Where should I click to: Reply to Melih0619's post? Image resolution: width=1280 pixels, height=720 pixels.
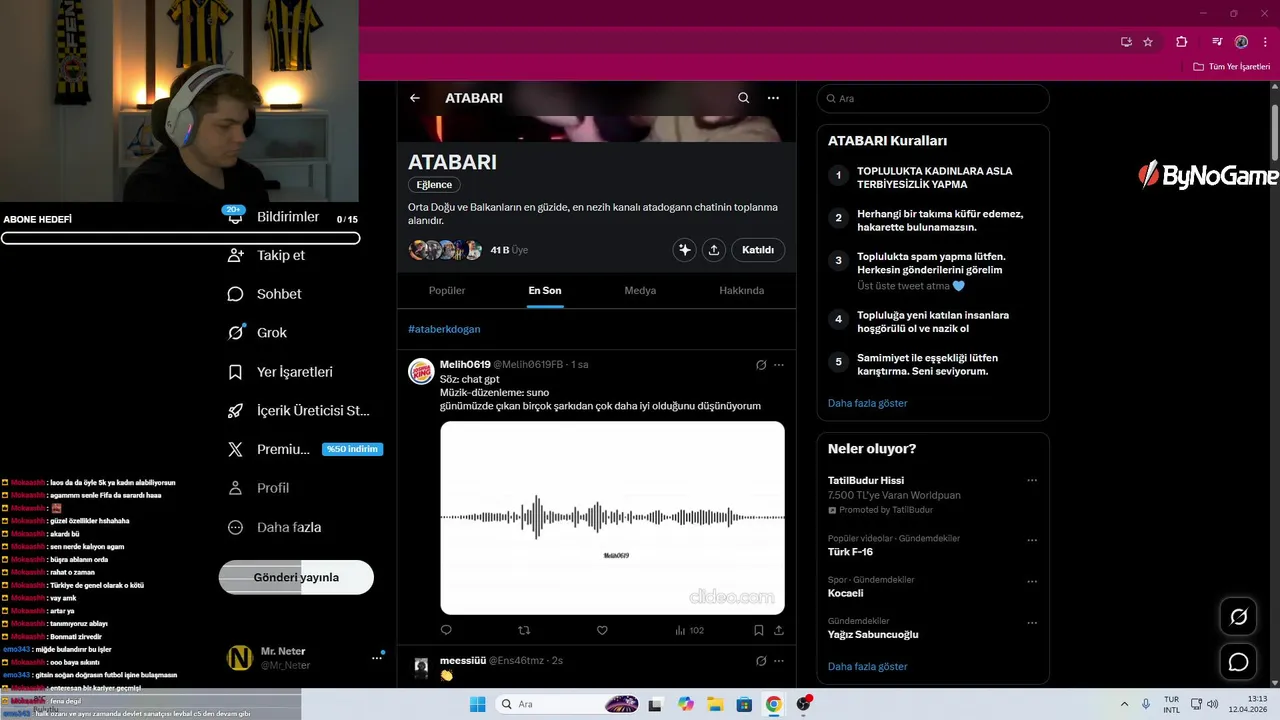click(446, 630)
